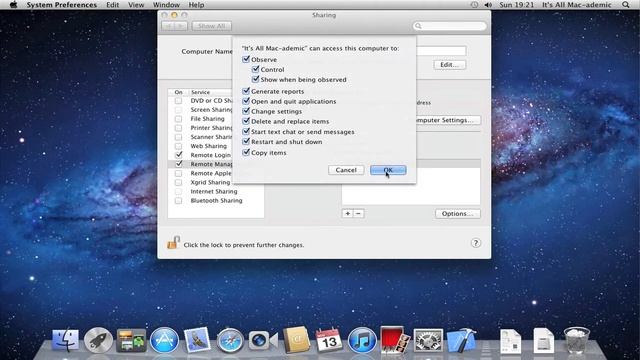This screenshot has height=360, width=640.
Task: Open Finder from the Dock
Action: tap(65, 340)
